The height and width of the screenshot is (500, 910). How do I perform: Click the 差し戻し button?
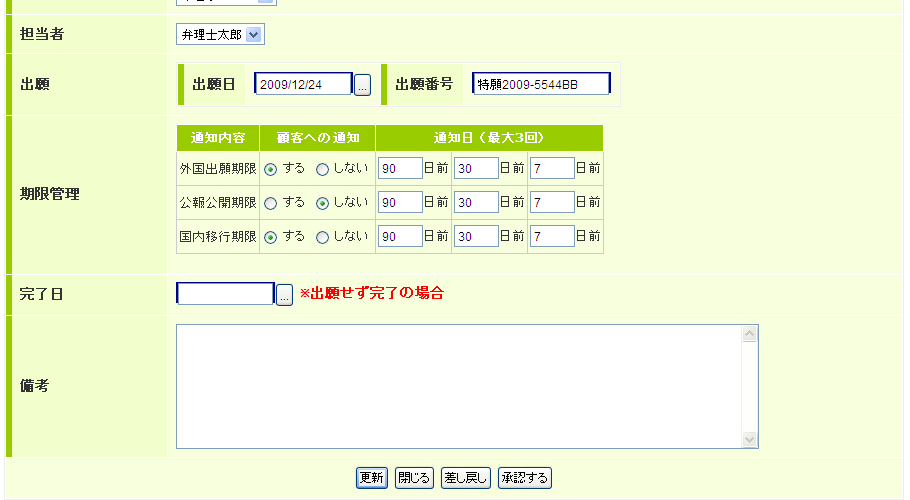pos(465,478)
